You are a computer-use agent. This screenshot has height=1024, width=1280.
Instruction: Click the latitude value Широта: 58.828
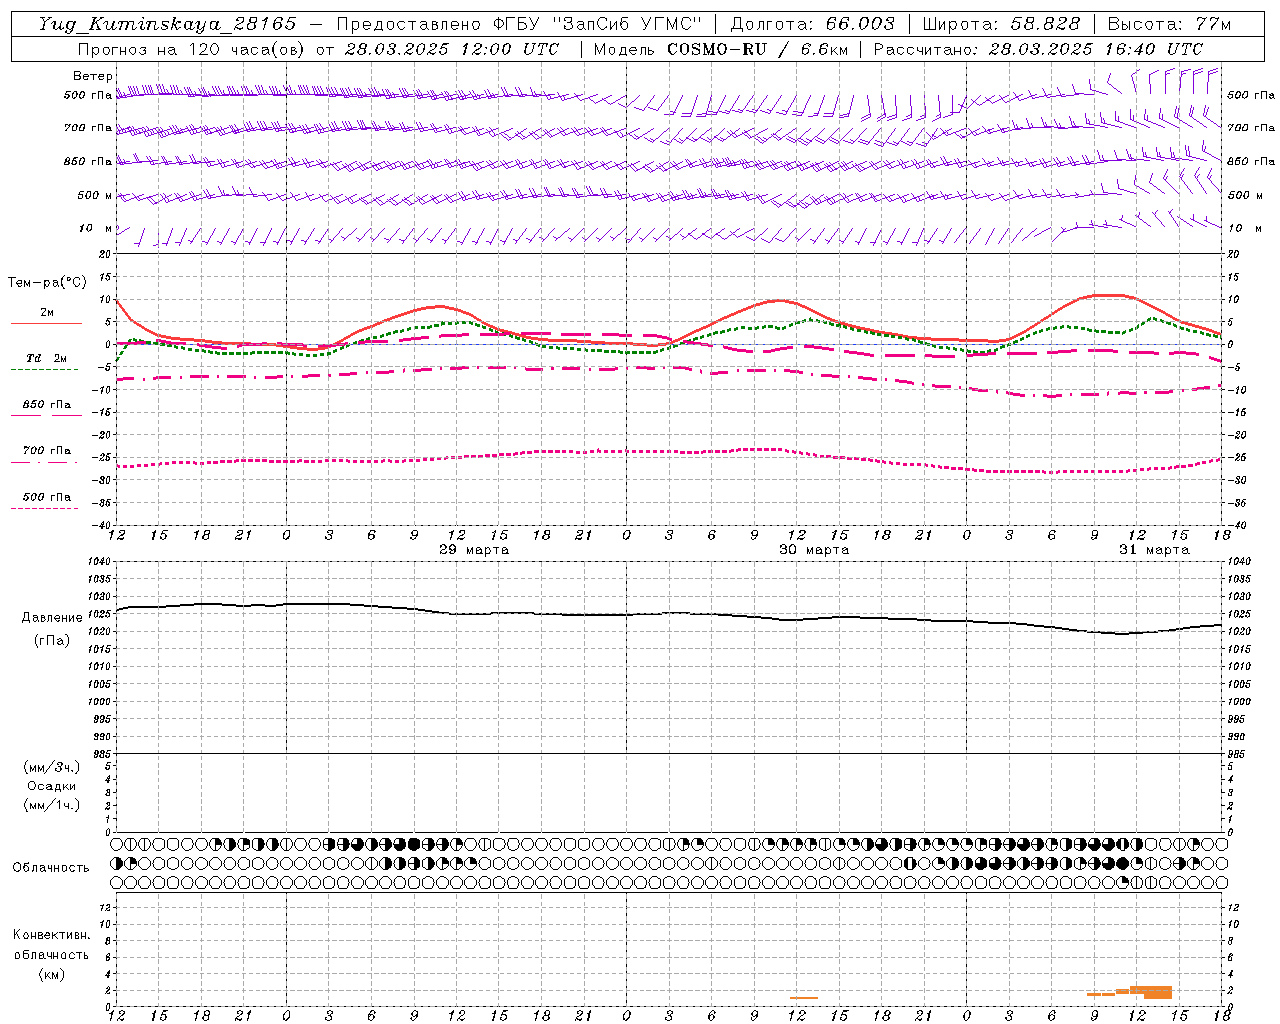tap(1001, 24)
